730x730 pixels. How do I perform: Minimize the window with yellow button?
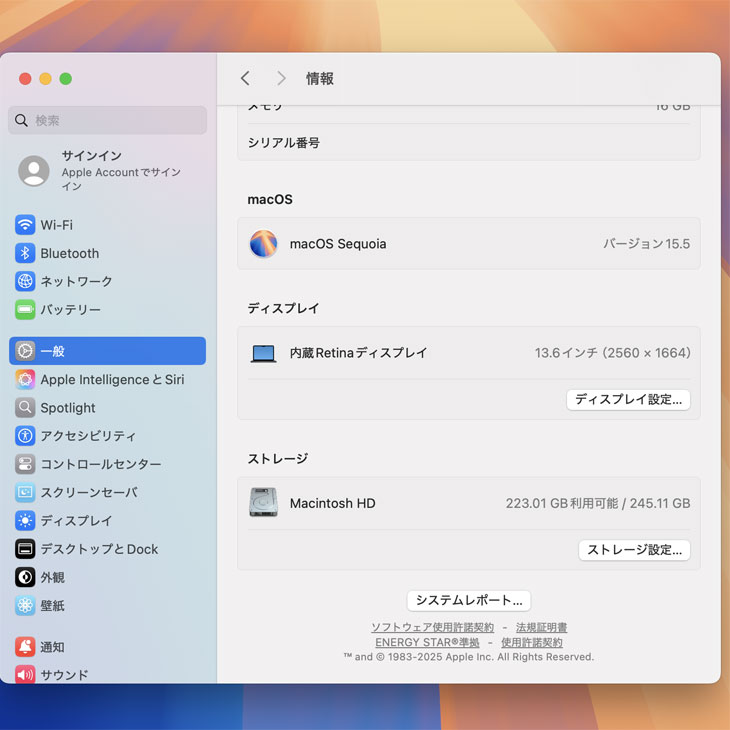pyautogui.click(x=45, y=79)
